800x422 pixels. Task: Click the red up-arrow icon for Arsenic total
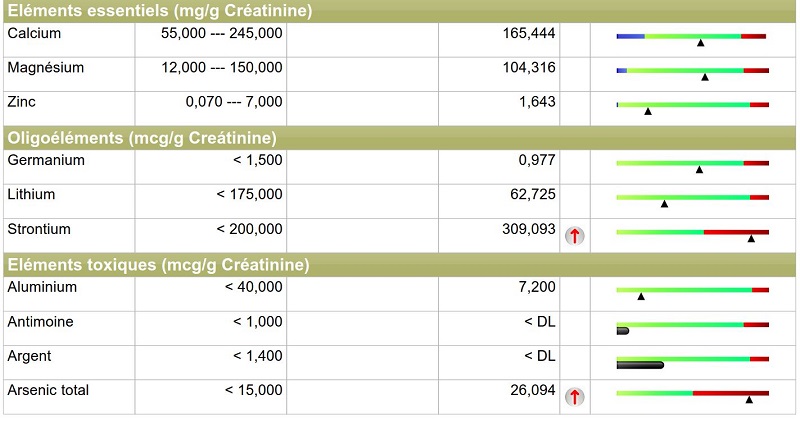574,397
